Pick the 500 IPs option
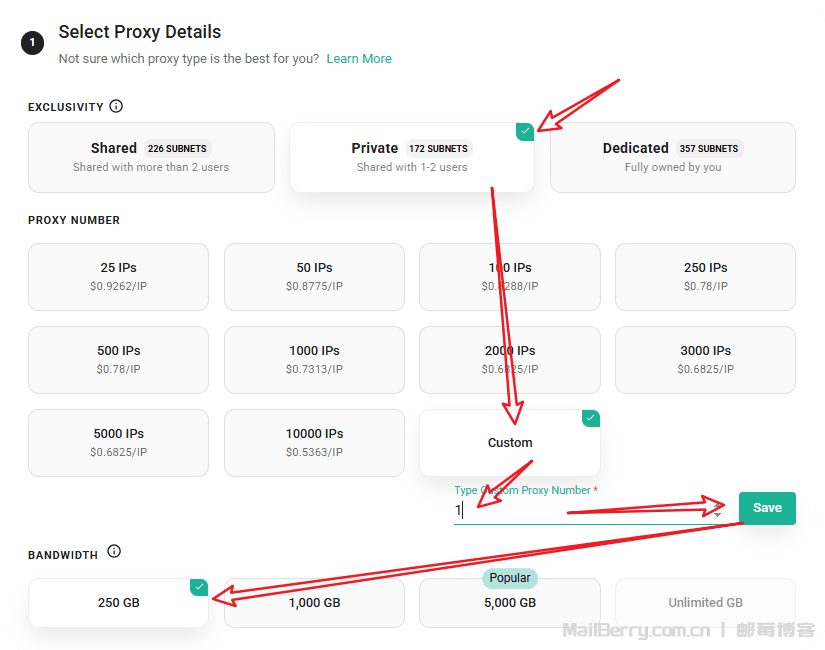The height and width of the screenshot is (650, 825). pos(118,360)
